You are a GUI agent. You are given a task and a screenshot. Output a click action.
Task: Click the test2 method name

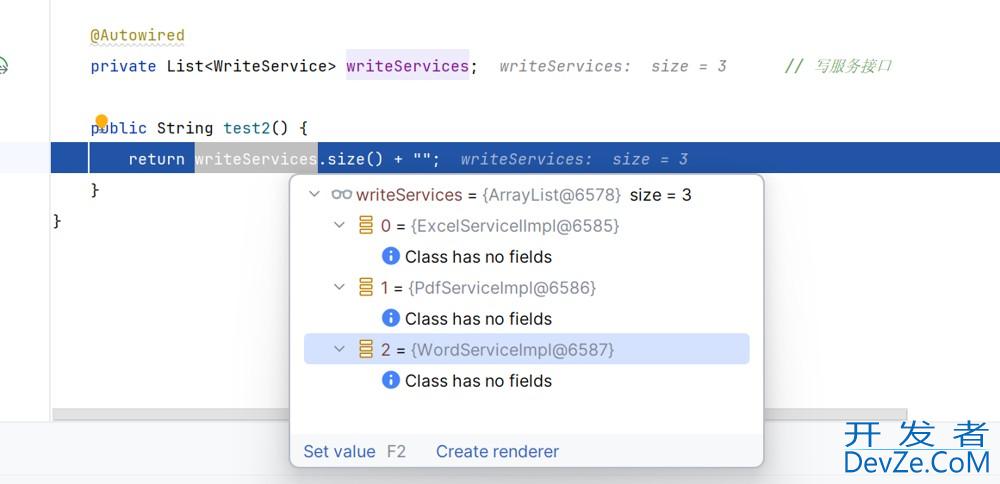tap(246, 128)
